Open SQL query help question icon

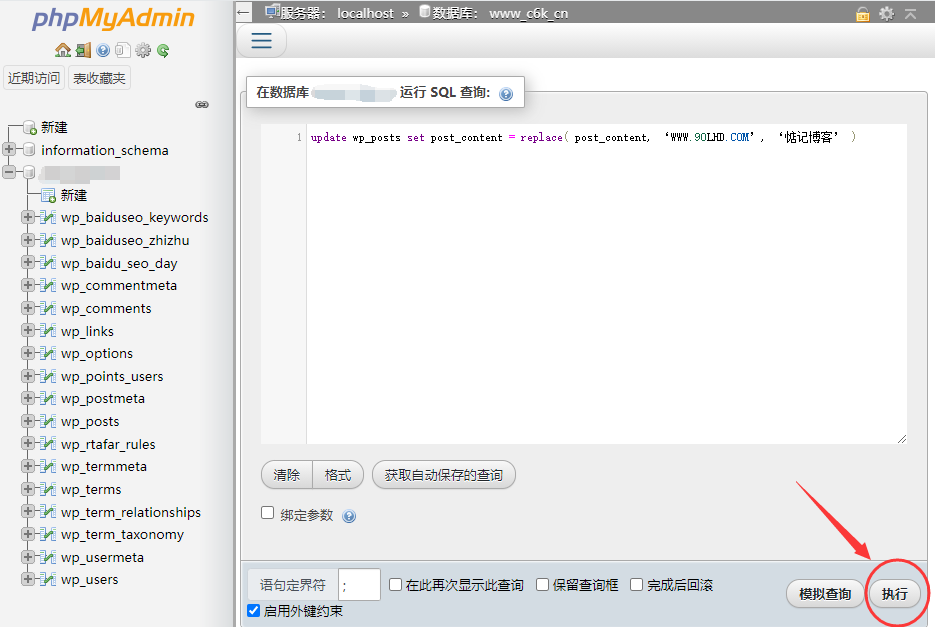point(506,94)
